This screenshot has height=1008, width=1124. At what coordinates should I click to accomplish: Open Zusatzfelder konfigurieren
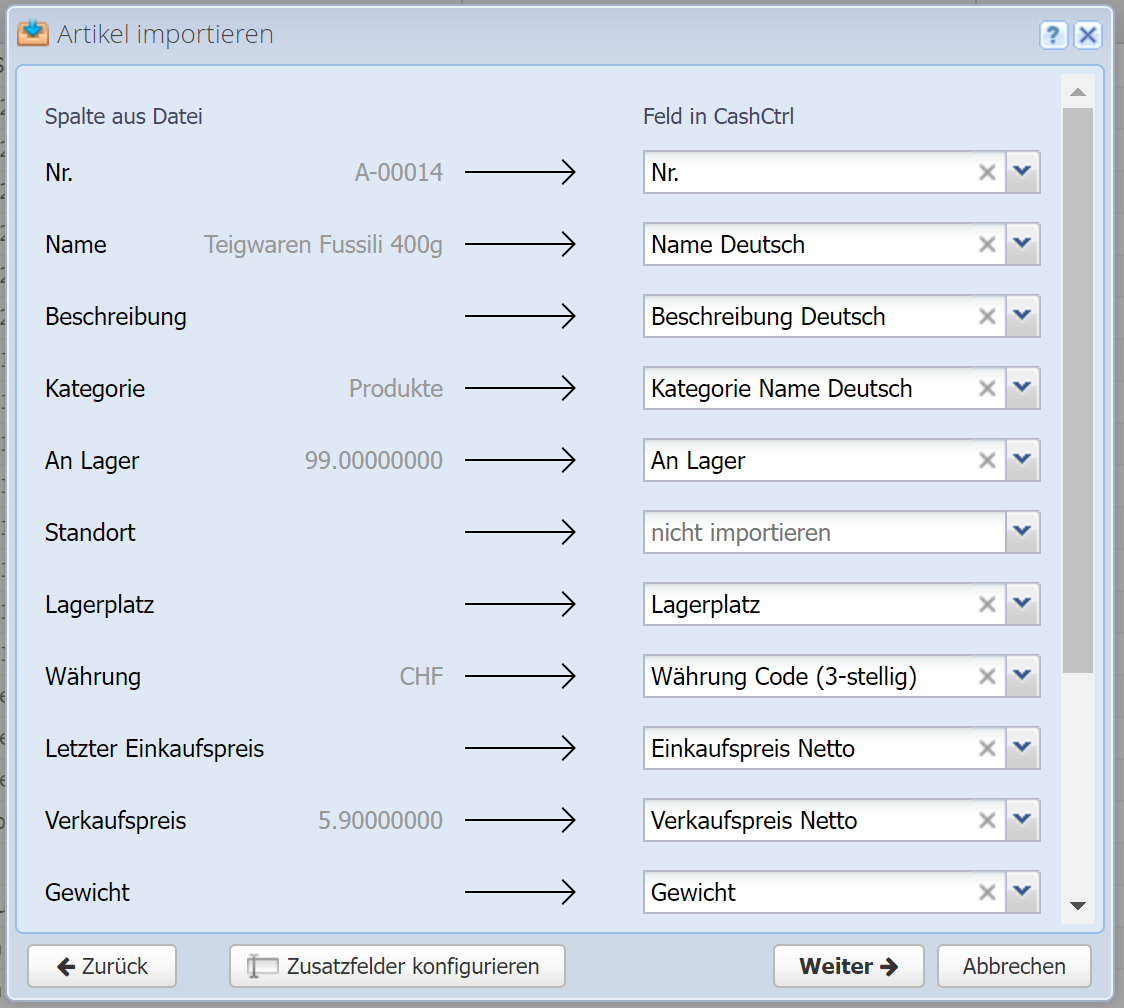(x=397, y=966)
